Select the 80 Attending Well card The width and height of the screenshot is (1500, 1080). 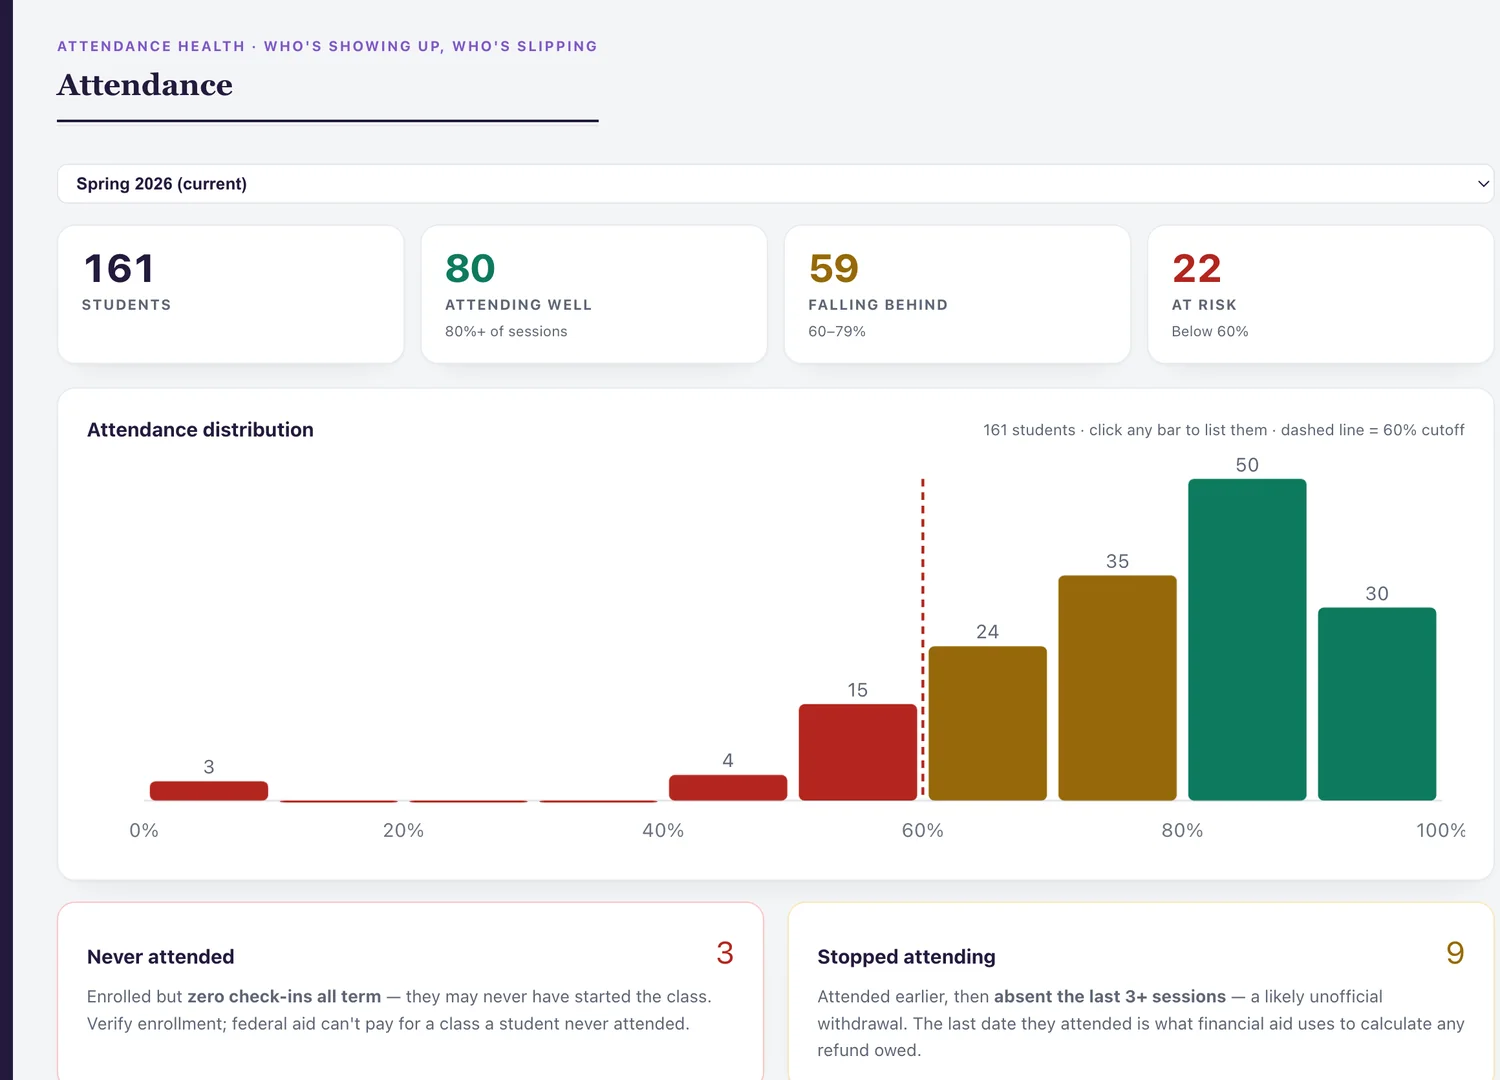594,294
